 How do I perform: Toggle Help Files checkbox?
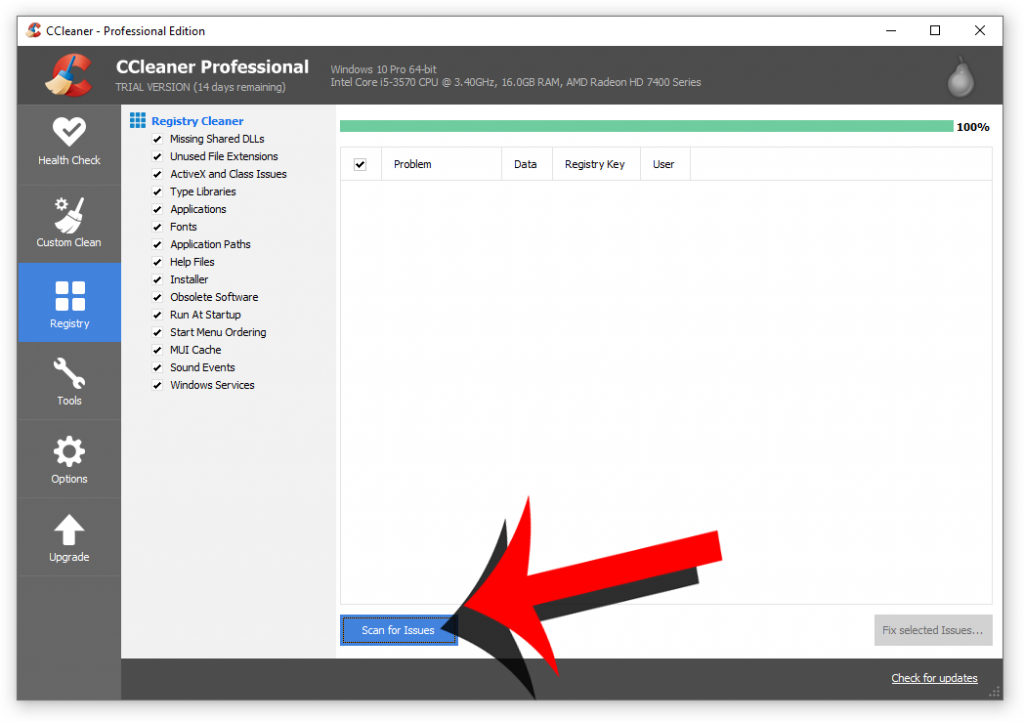pyautogui.click(x=157, y=262)
